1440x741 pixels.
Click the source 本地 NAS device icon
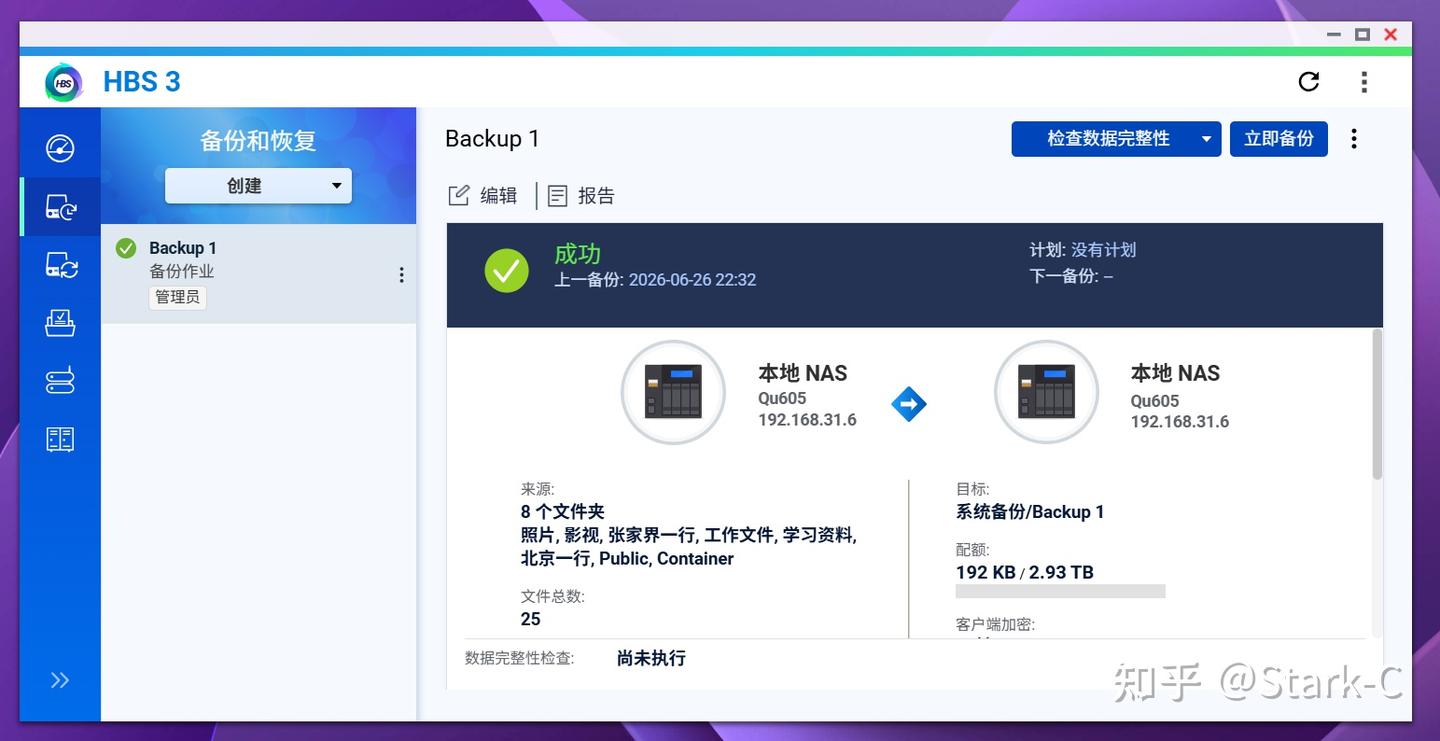tap(673, 392)
